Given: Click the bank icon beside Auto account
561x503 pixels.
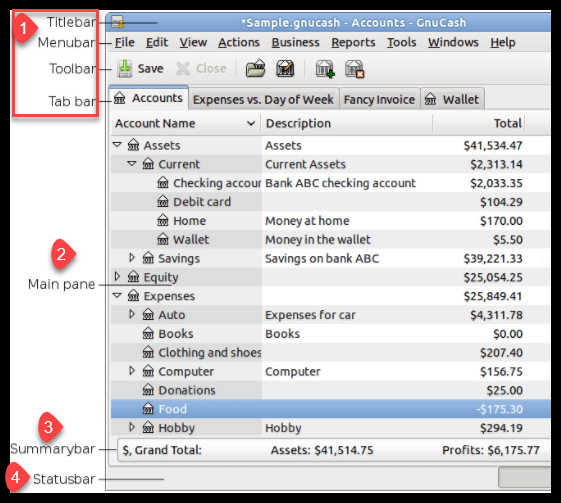Looking at the screenshot, I should [148, 314].
